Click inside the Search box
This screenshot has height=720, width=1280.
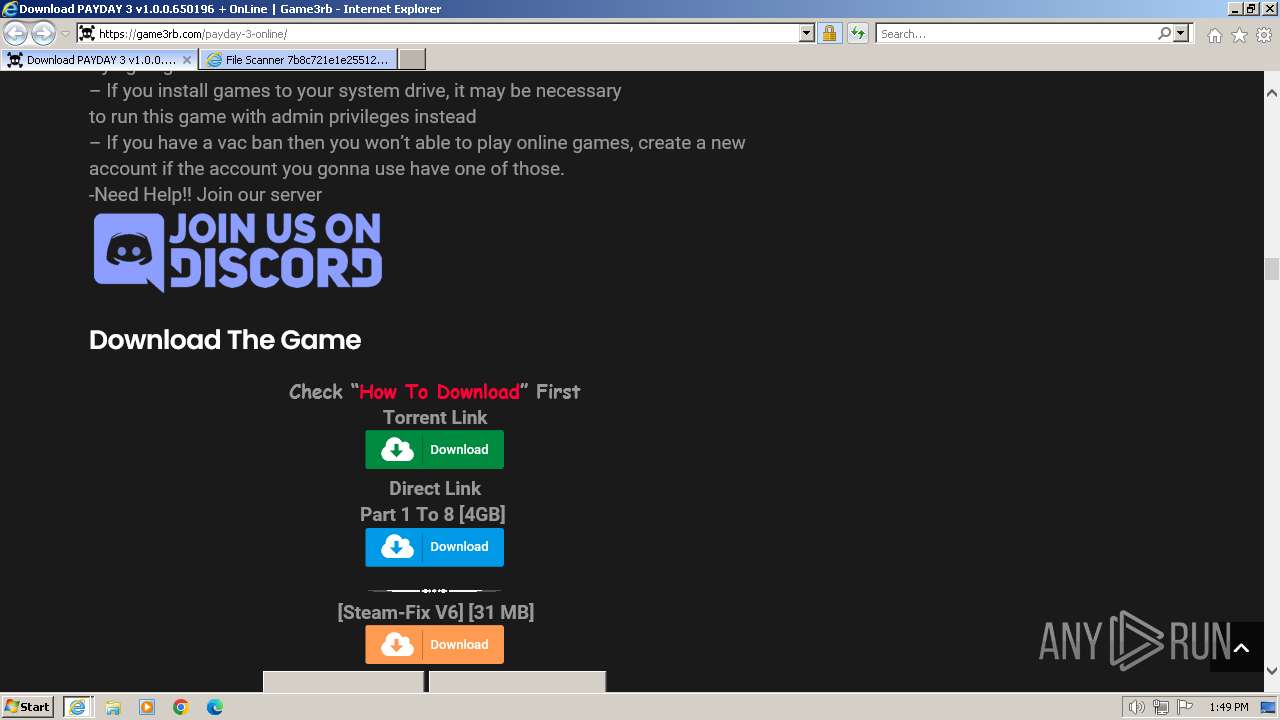pyautogui.click(x=1015, y=33)
